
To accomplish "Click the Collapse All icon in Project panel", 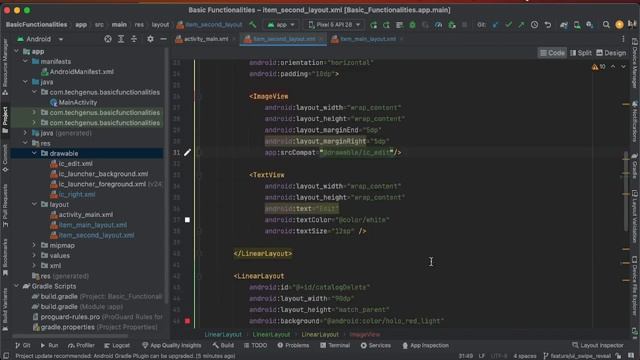I will click(134, 39).
